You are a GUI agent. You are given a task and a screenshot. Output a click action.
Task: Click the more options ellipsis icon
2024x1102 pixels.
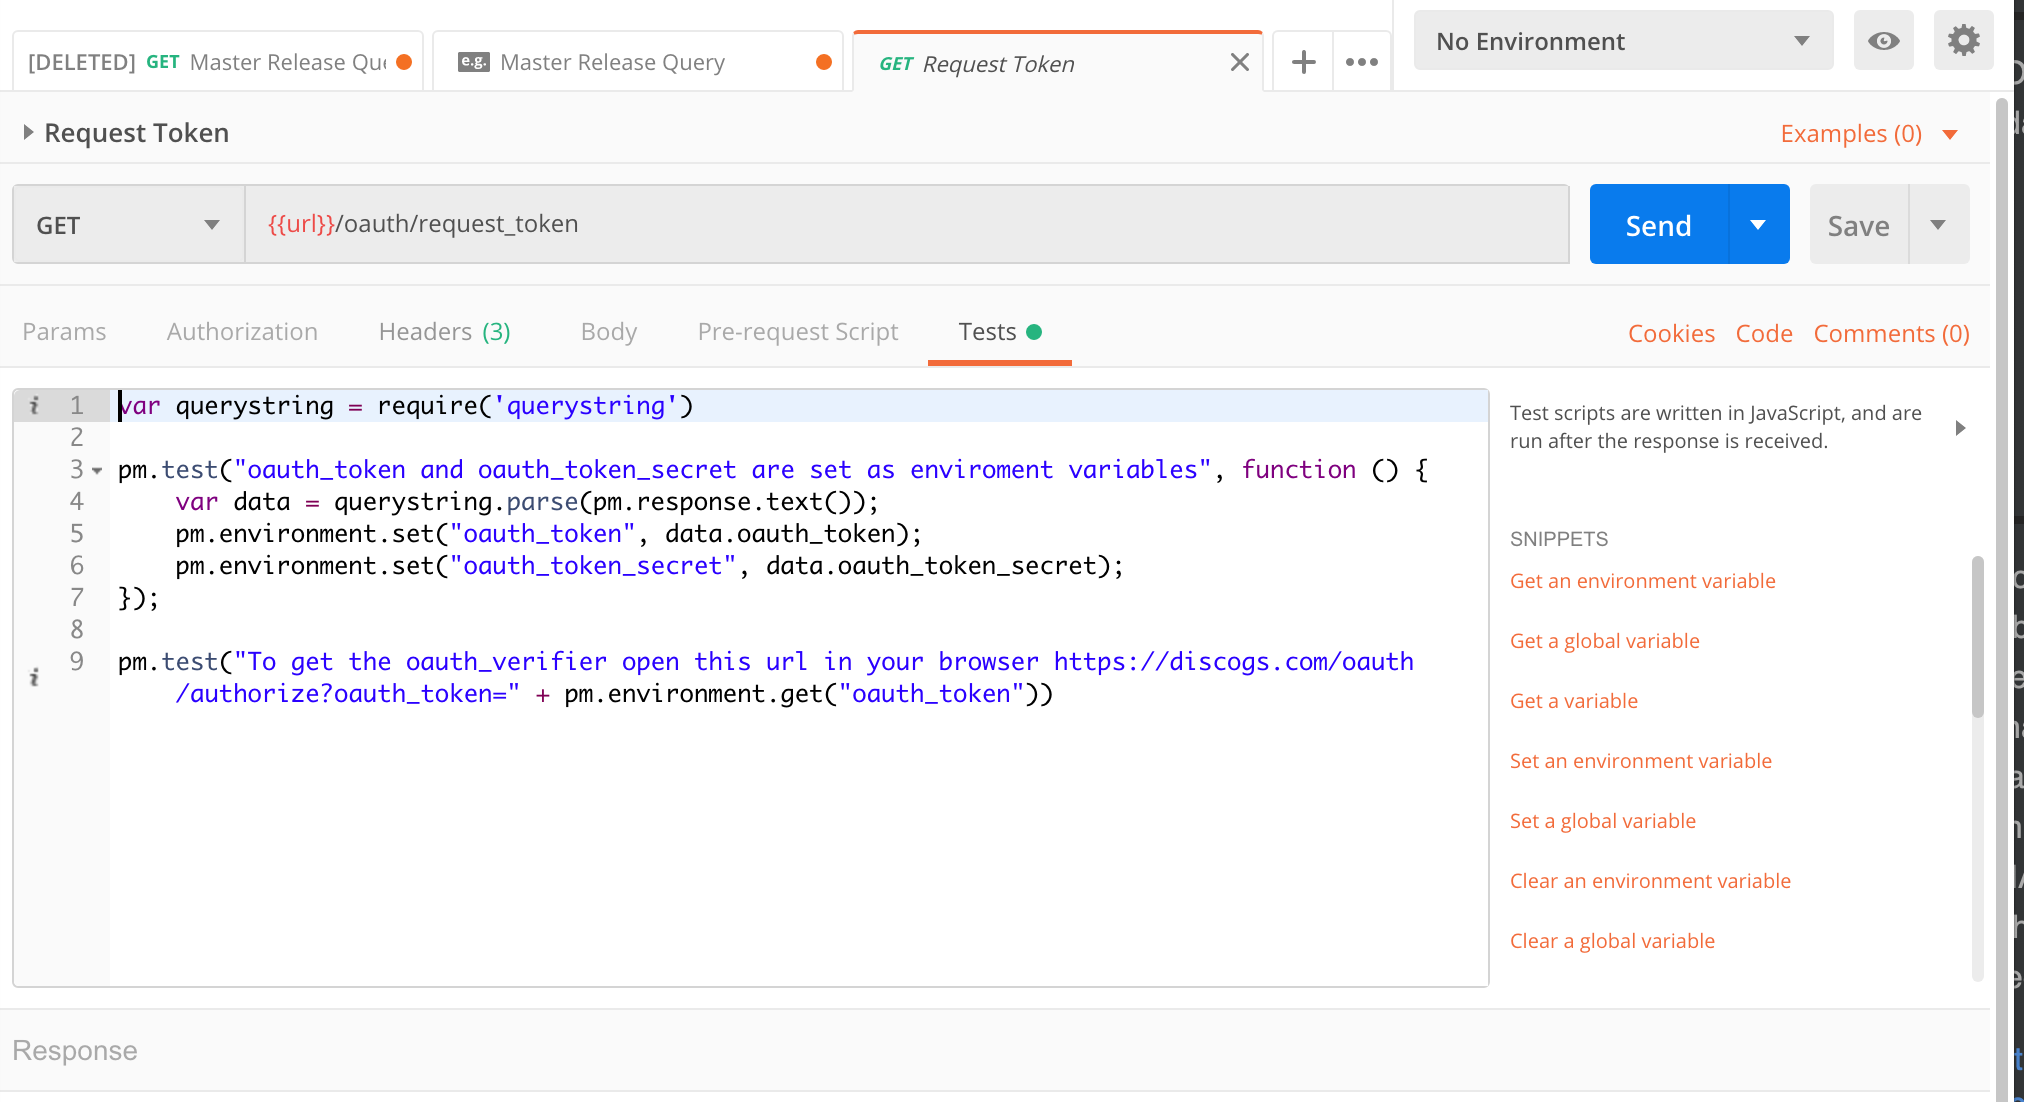point(1361,61)
